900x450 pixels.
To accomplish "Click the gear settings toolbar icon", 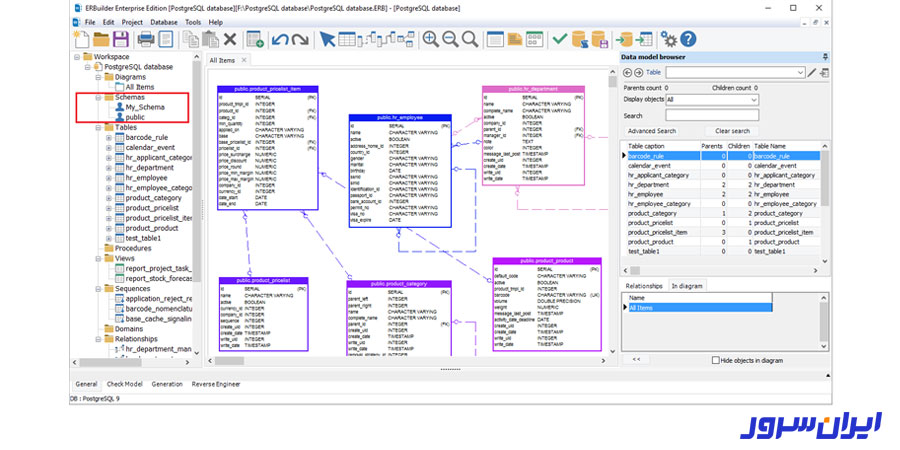I will click(669, 39).
